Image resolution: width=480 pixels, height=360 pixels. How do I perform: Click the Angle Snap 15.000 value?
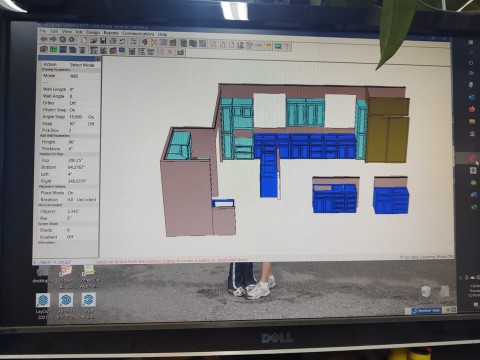76,117
